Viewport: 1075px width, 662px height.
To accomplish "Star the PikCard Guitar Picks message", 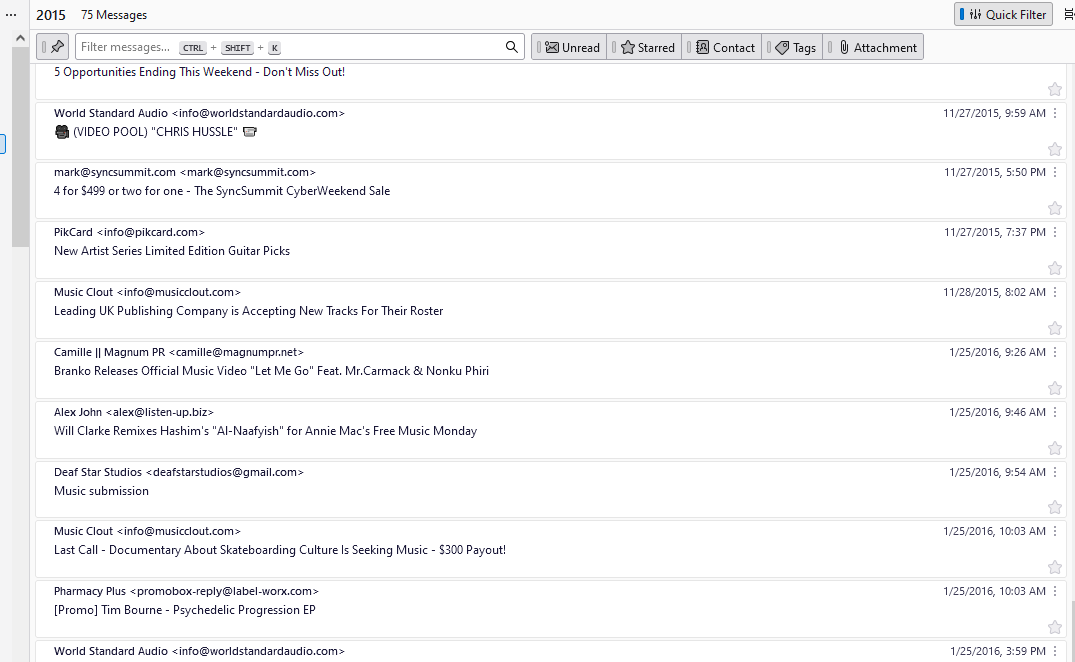I will [x=1054, y=268].
